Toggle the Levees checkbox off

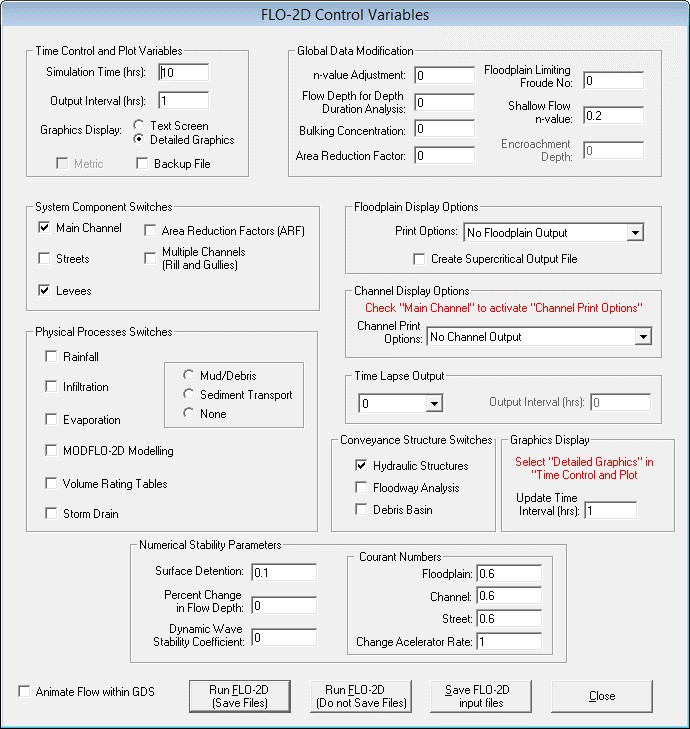pyautogui.click(x=44, y=291)
